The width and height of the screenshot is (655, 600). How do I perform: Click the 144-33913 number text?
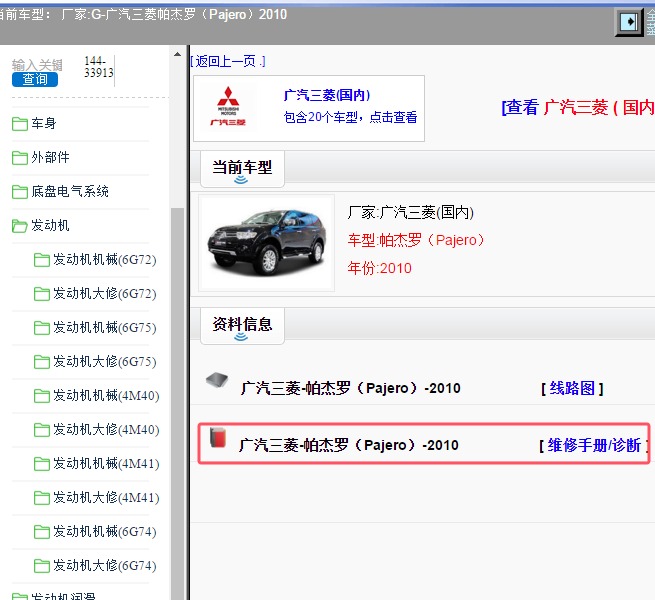click(99, 67)
